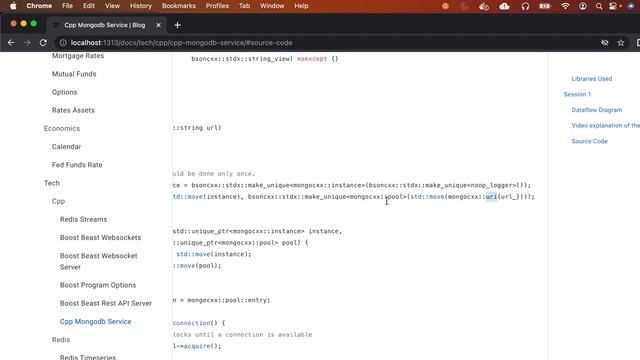Open the Wi-Fi status menu
640x360 pixels.
(x=565, y=6)
